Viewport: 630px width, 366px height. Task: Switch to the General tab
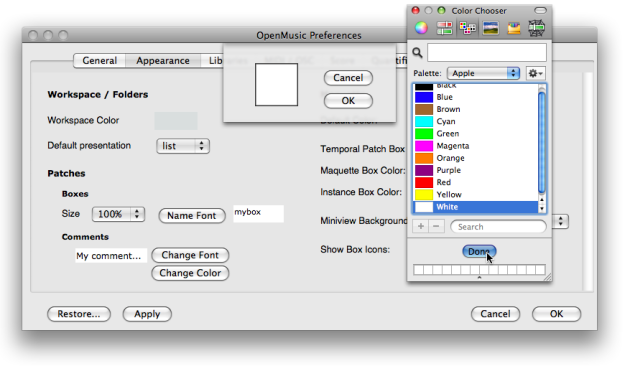tap(100, 61)
